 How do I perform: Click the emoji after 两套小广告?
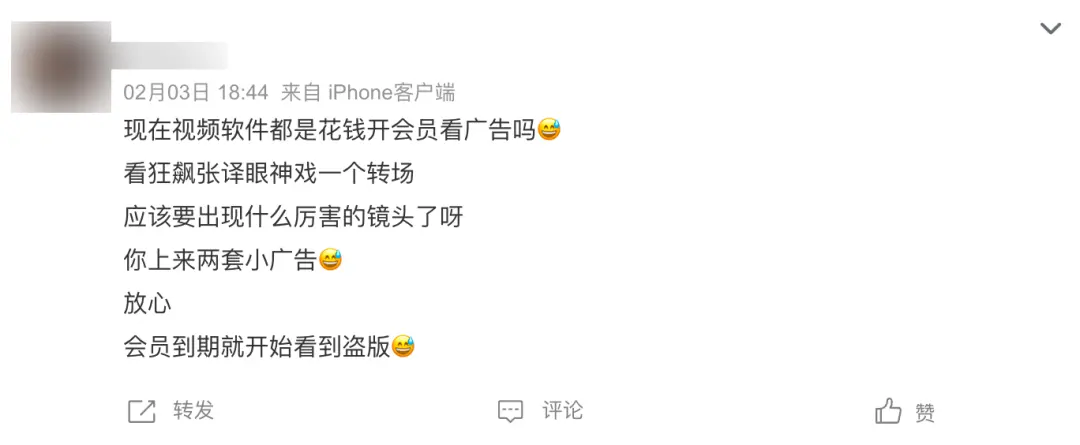click(x=330, y=260)
